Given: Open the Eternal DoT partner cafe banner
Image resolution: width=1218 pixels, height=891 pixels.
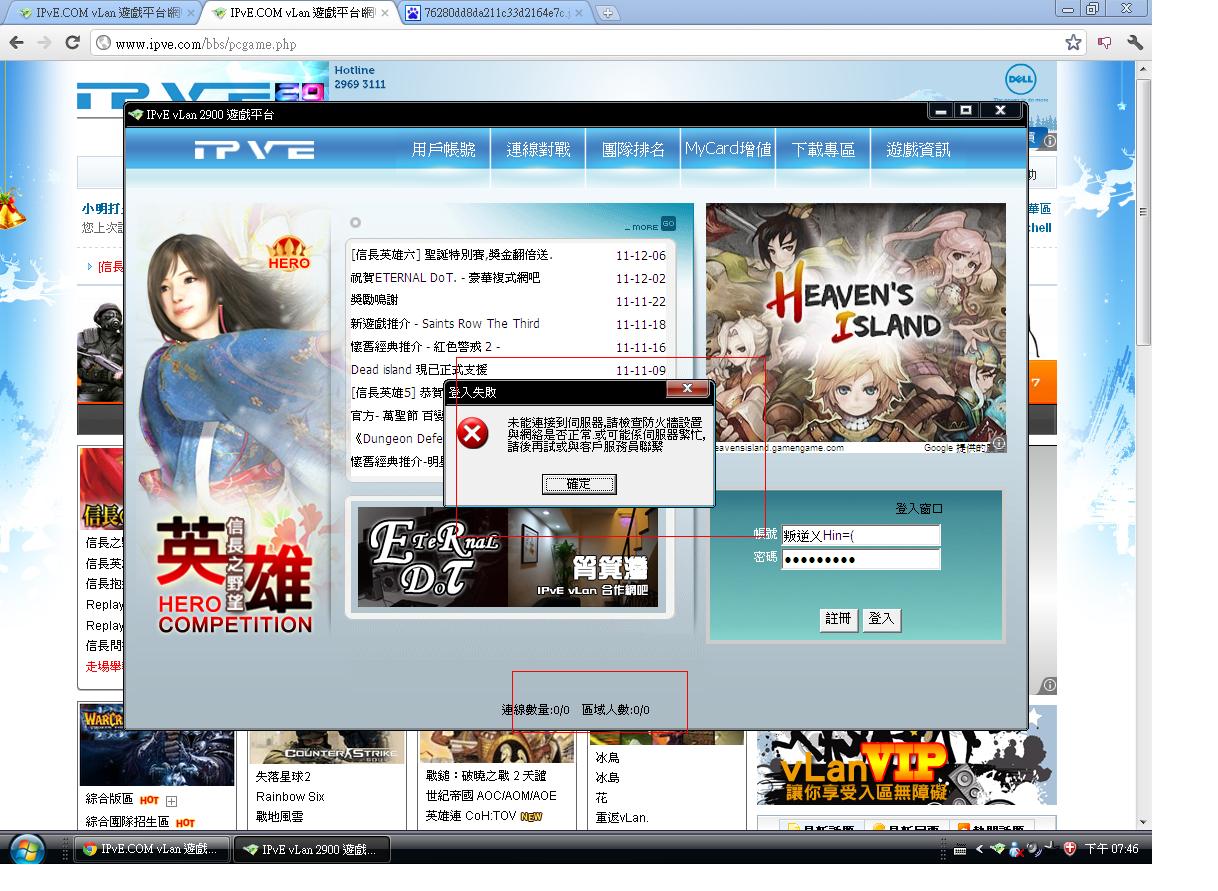Looking at the screenshot, I should 508,557.
